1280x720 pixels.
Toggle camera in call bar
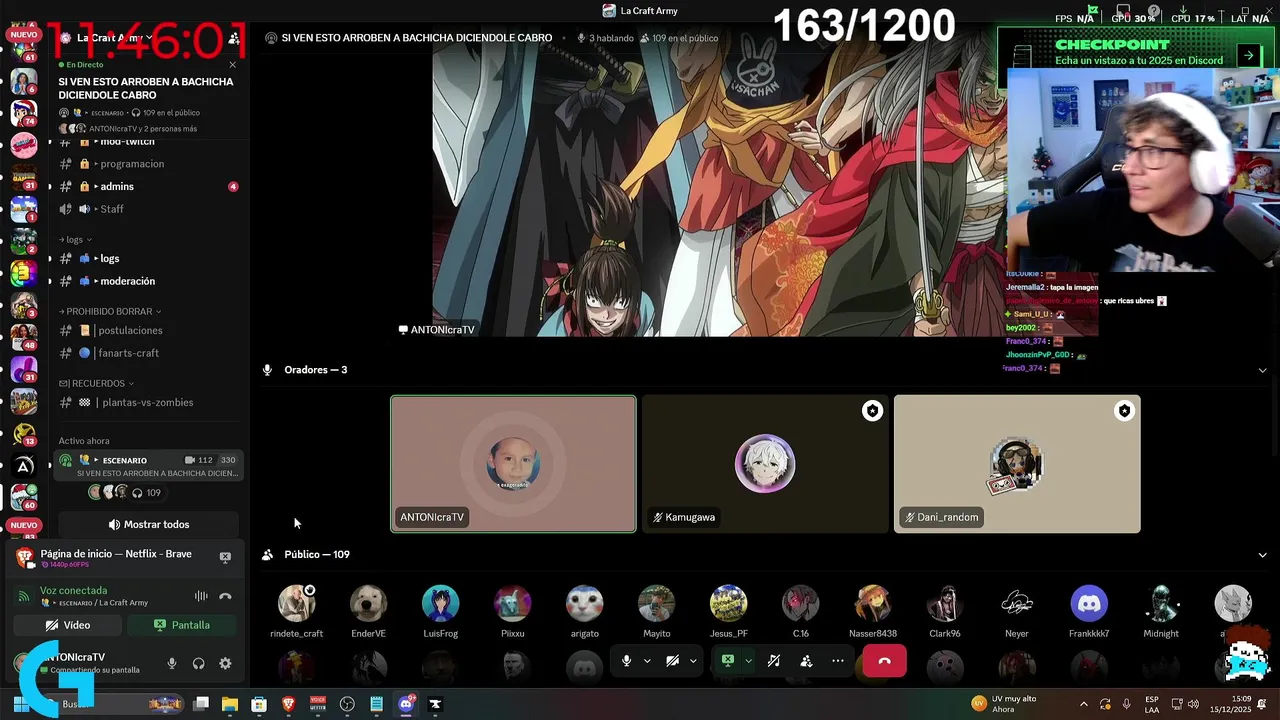pyautogui.click(x=672, y=661)
